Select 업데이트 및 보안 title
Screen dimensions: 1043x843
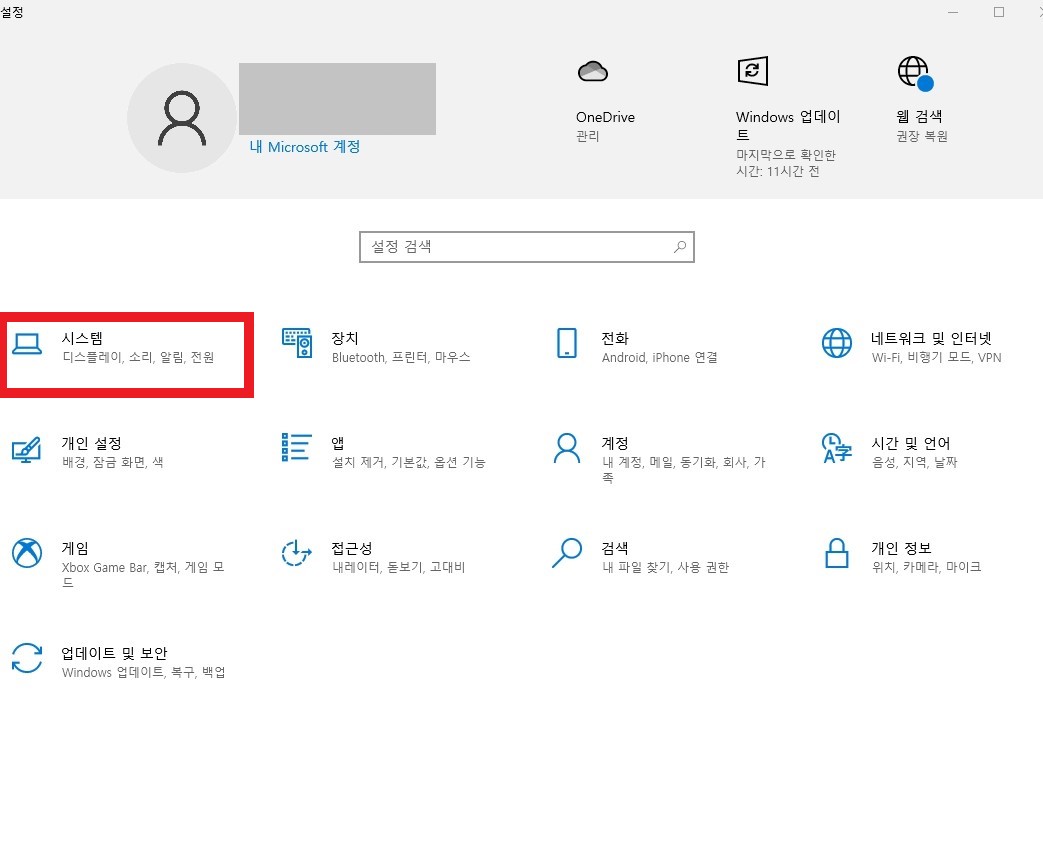tap(114, 653)
